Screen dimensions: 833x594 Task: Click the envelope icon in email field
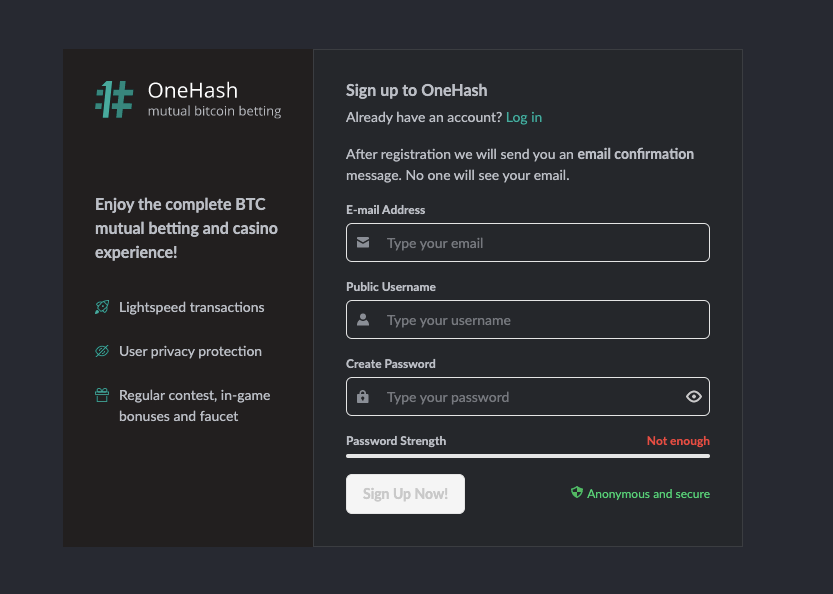[363, 243]
